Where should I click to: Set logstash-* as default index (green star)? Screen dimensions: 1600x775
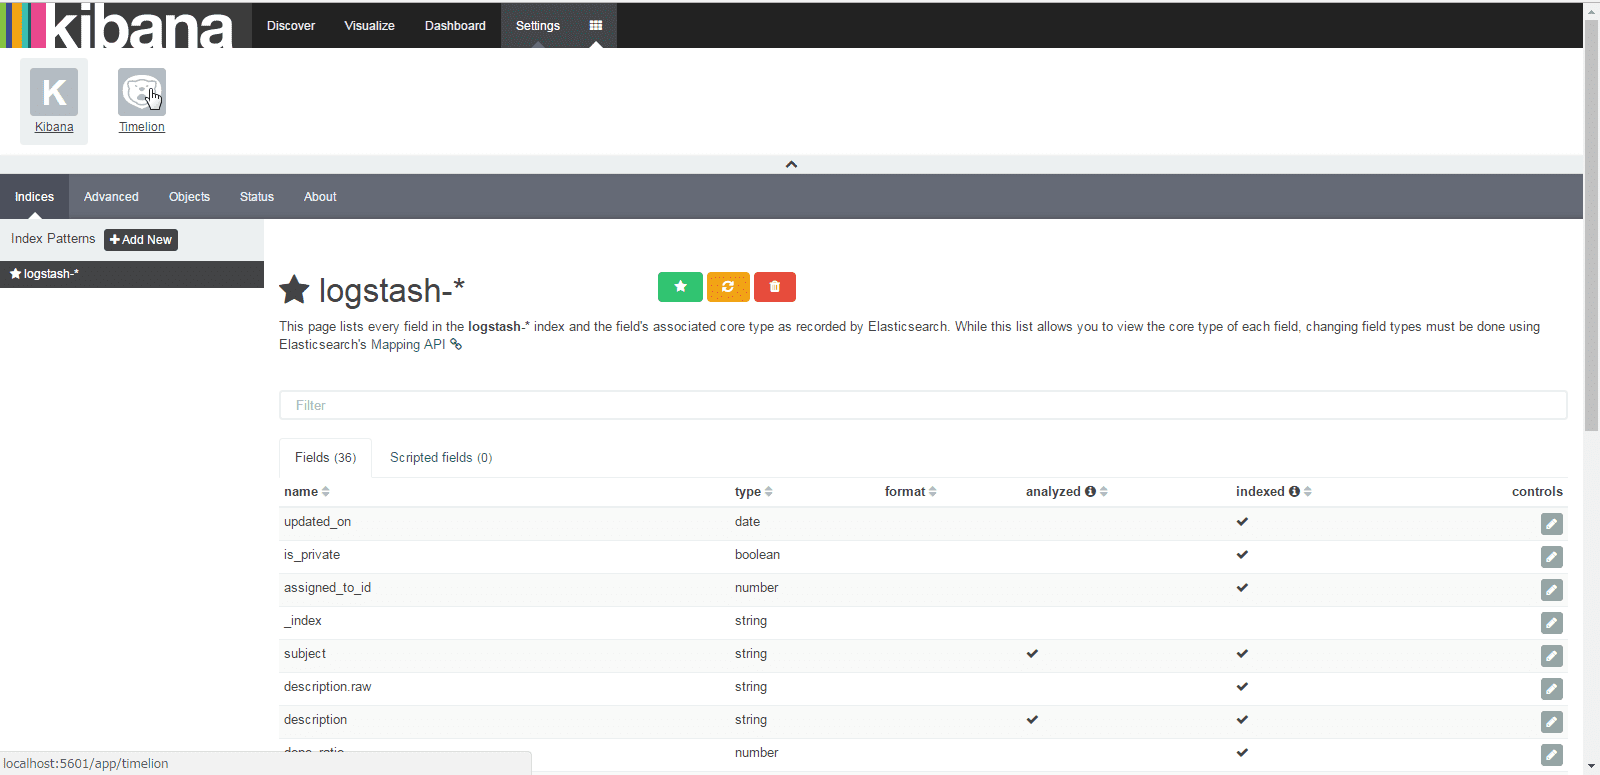click(x=680, y=287)
